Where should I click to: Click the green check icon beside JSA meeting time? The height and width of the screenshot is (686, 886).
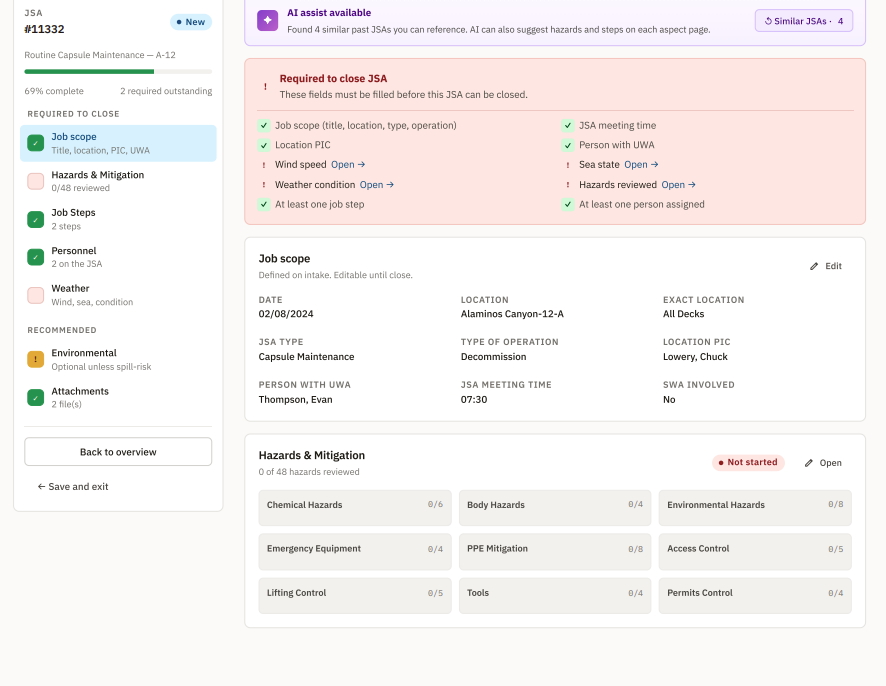pos(568,125)
